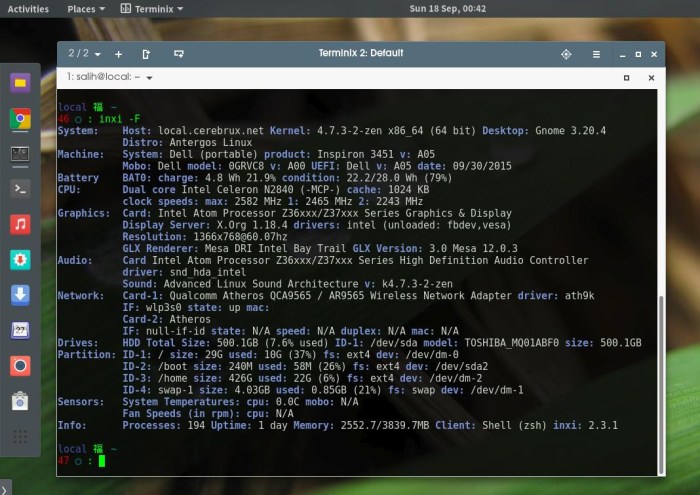Open the calendar app in dock
The height and width of the screenshot is (495, 700).
pos(20,330)
